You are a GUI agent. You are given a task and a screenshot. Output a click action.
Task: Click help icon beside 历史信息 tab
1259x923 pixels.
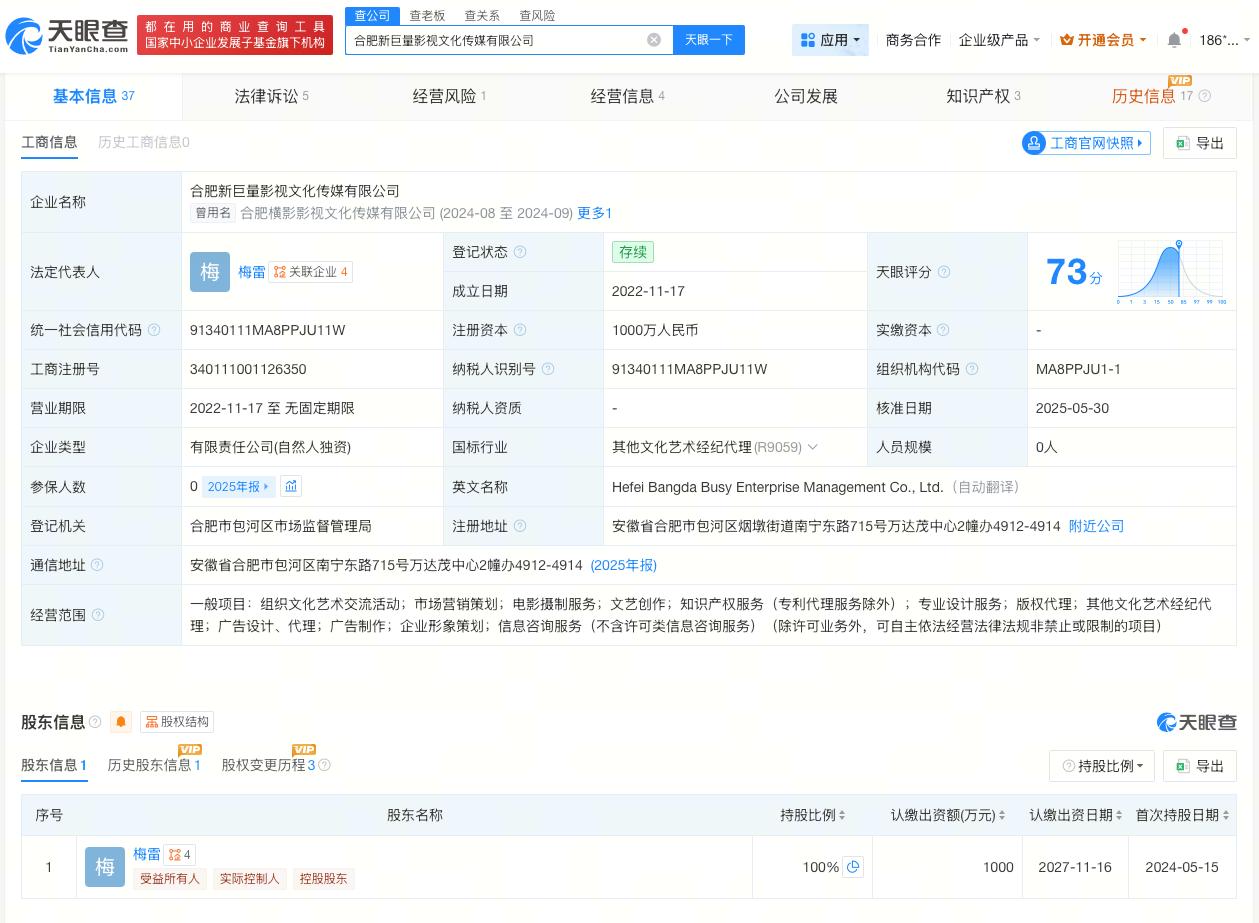[1205, 96]
